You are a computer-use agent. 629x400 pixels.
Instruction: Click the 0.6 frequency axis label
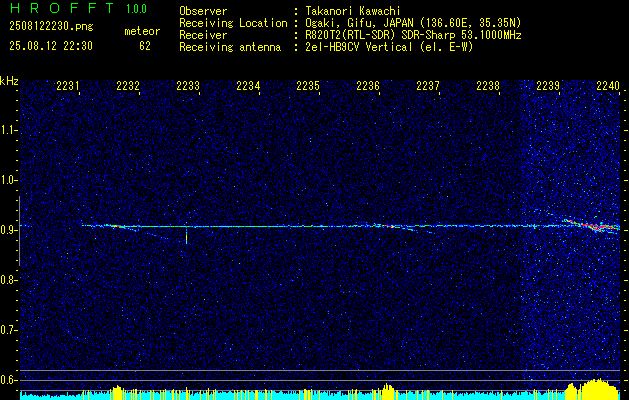point(8,380)
